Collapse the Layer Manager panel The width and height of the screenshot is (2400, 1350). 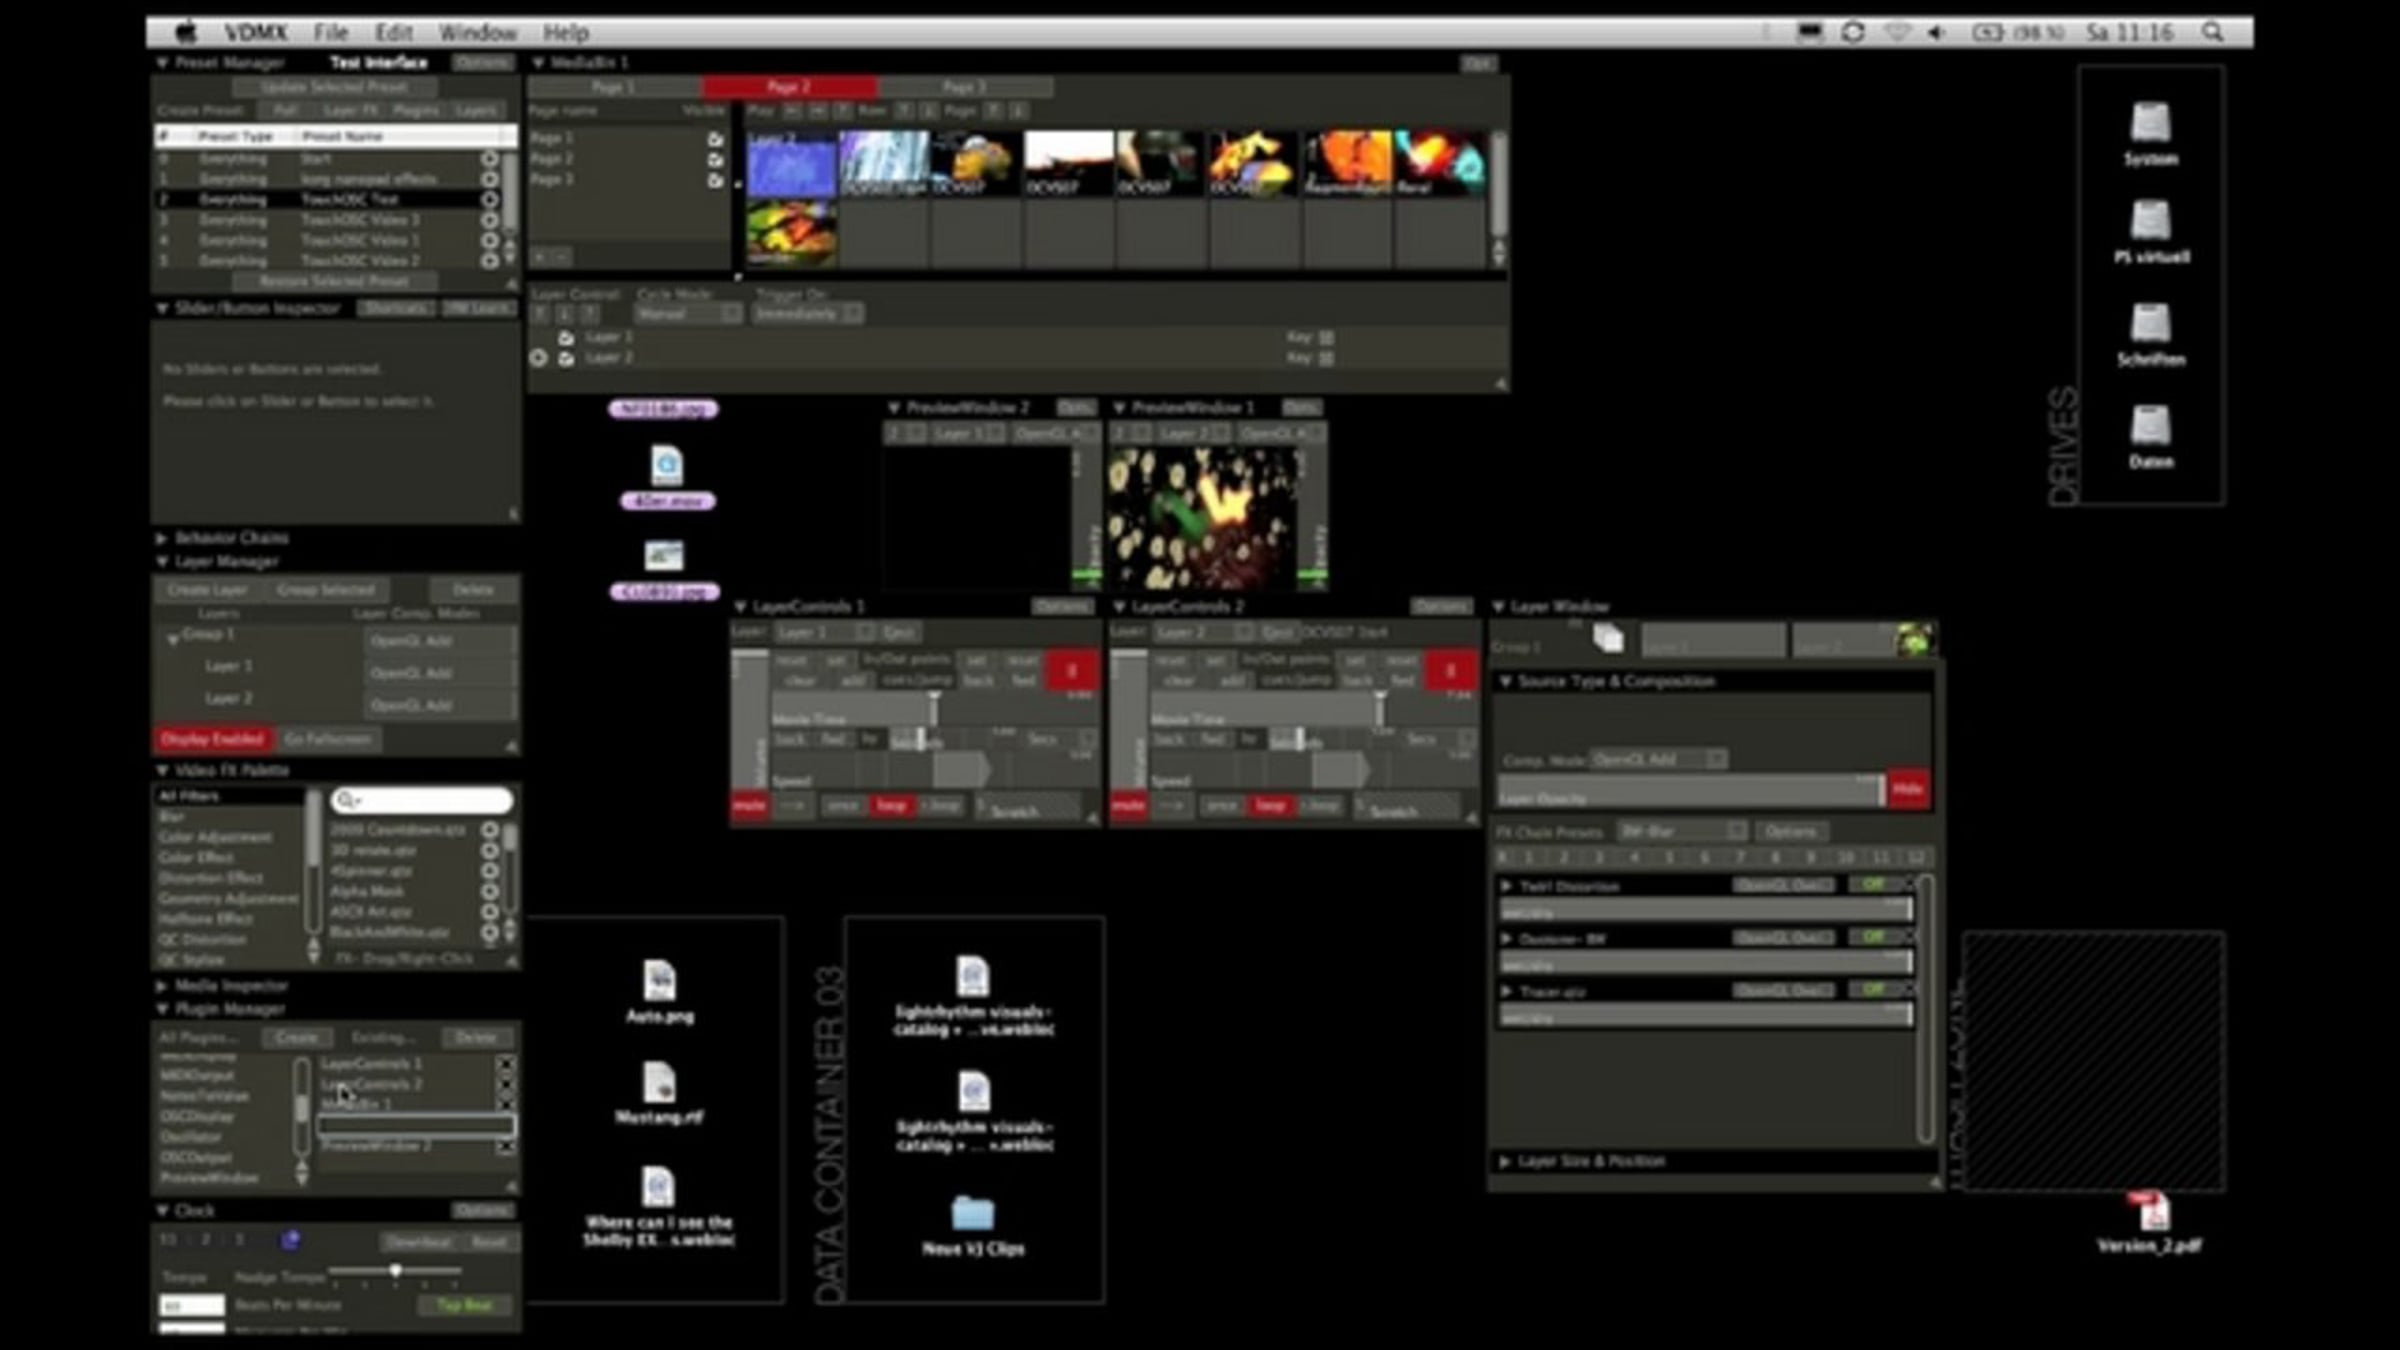point(162,562)
